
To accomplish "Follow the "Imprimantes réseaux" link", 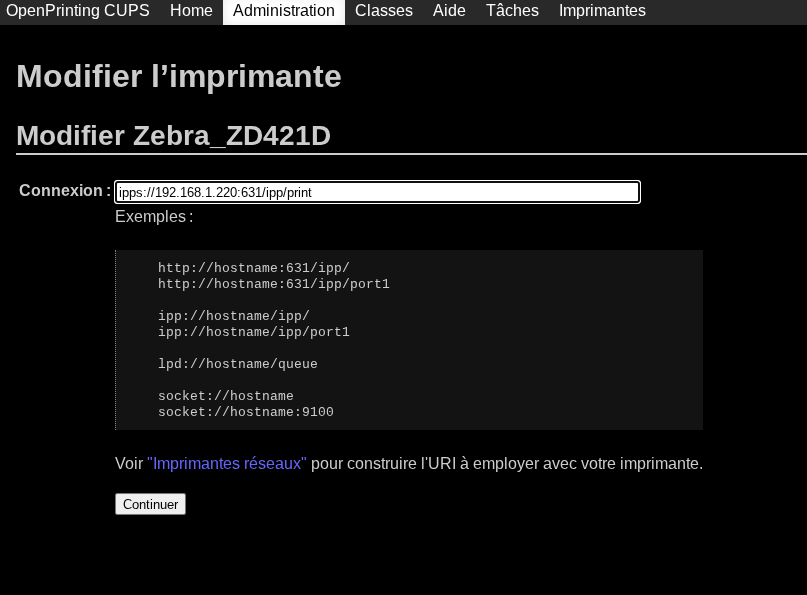I will 227,463.
